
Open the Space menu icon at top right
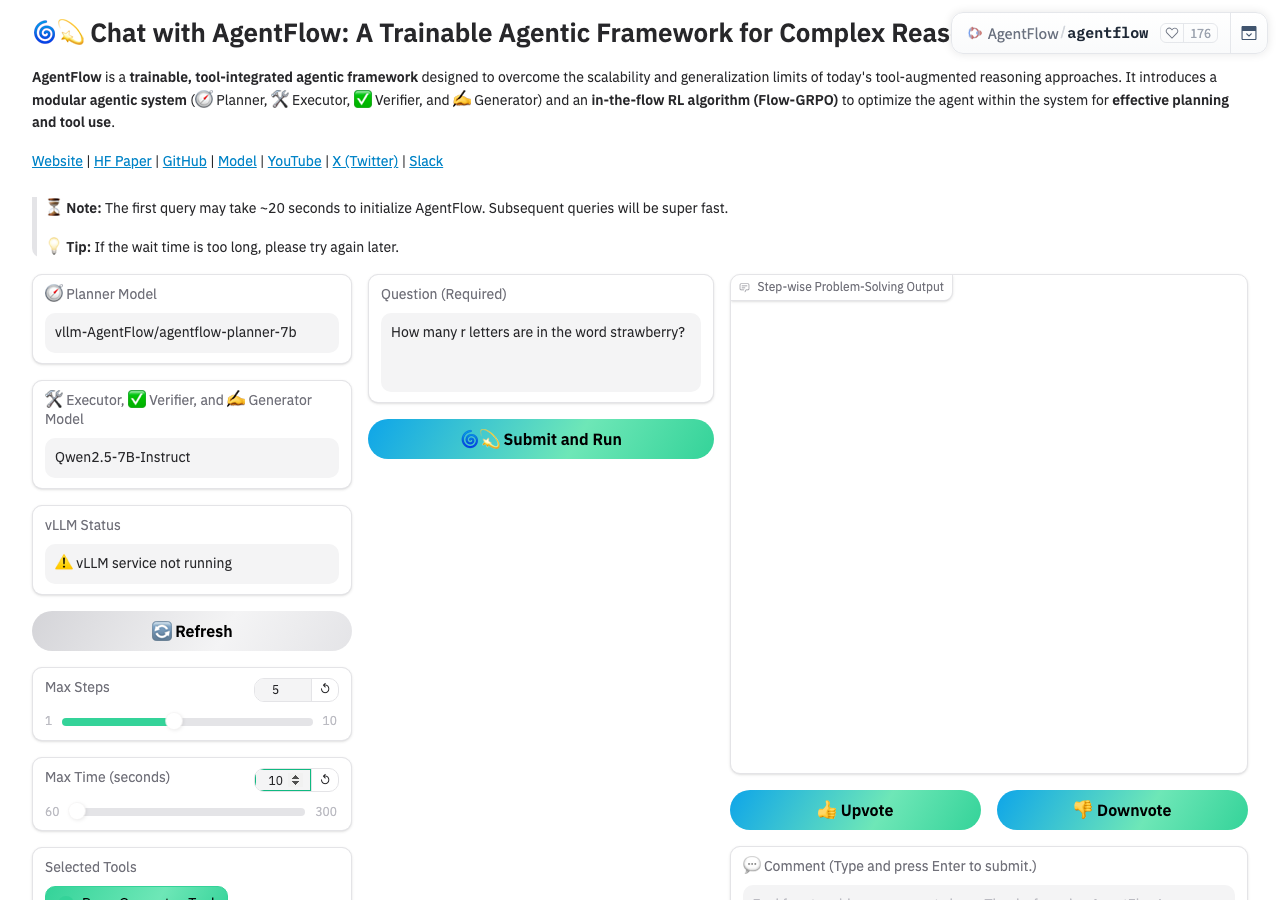coord(1249,33)
